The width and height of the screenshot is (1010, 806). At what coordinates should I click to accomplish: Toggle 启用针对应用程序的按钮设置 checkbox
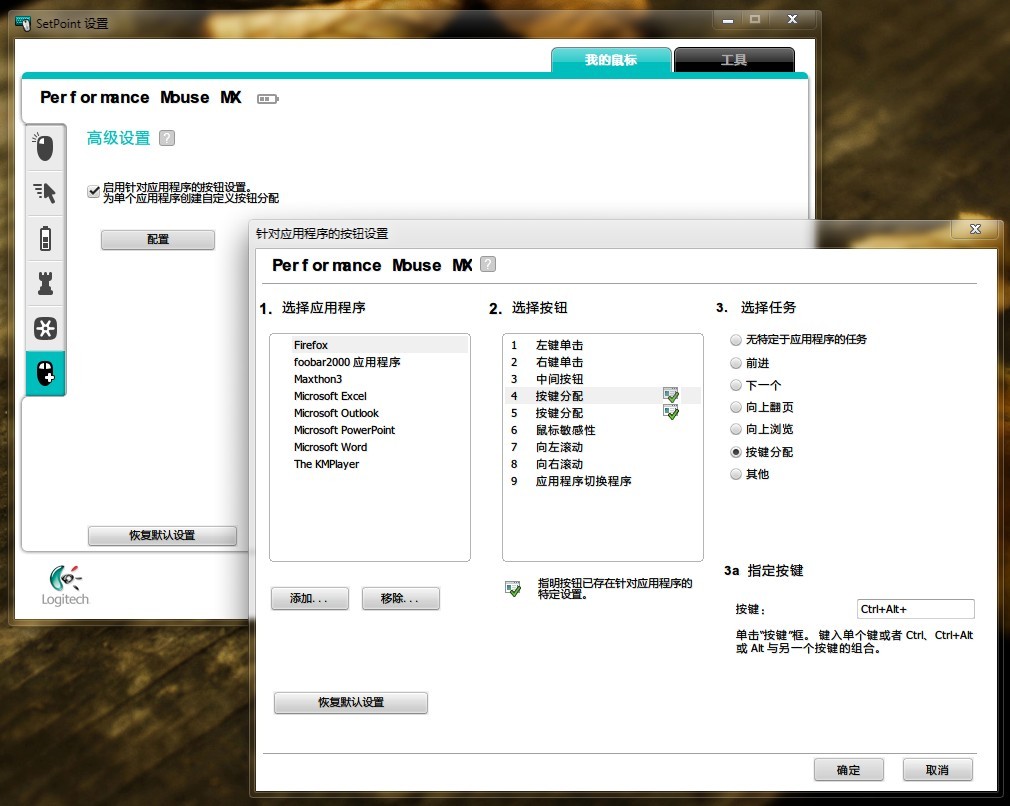click(x=93, y=191)
